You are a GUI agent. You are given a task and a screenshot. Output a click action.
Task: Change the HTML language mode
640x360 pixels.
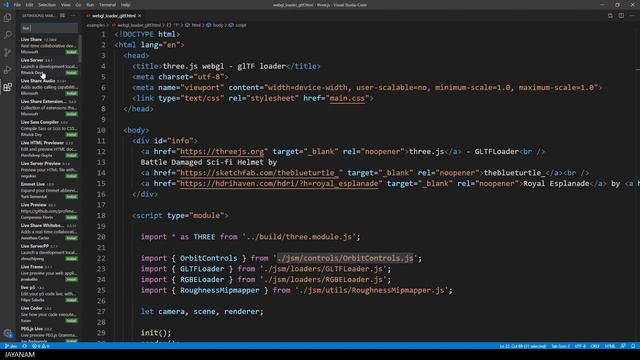[x=610, y=346]
